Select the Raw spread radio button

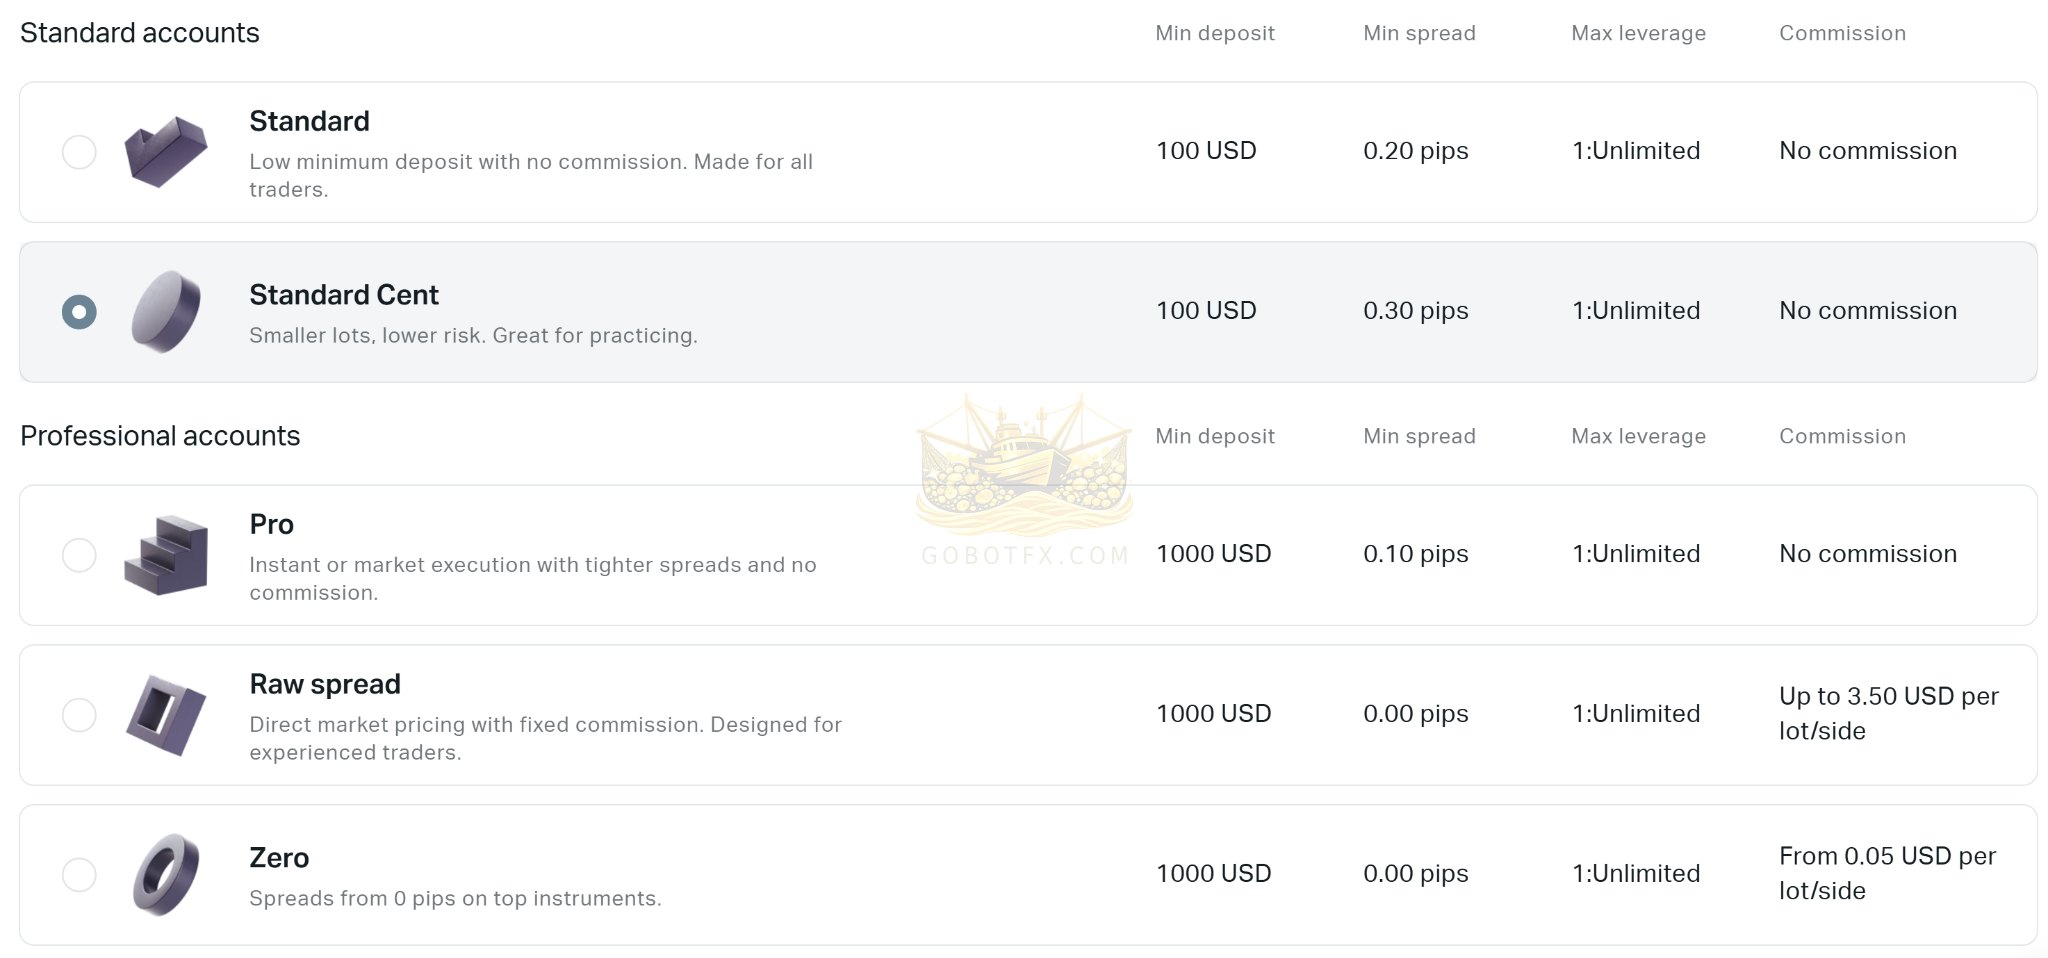(80, 714)
